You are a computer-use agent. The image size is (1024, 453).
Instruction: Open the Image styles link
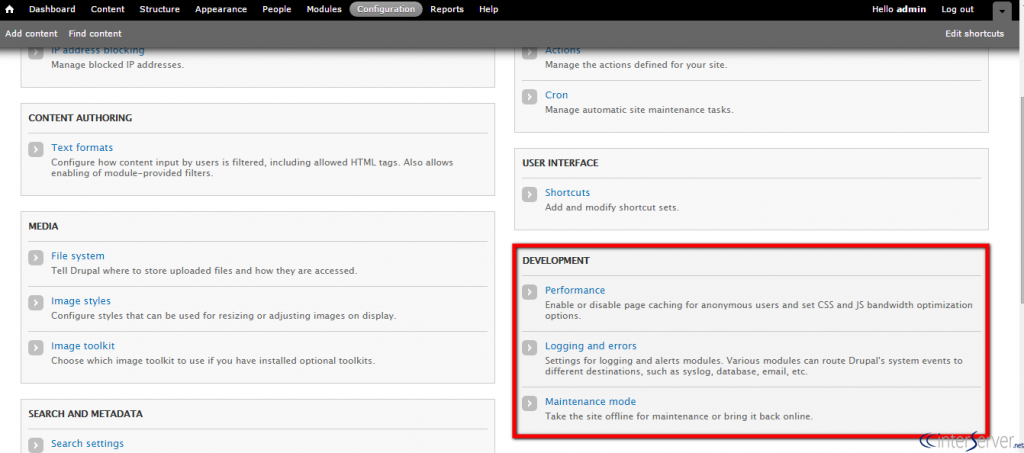[81, 301]
